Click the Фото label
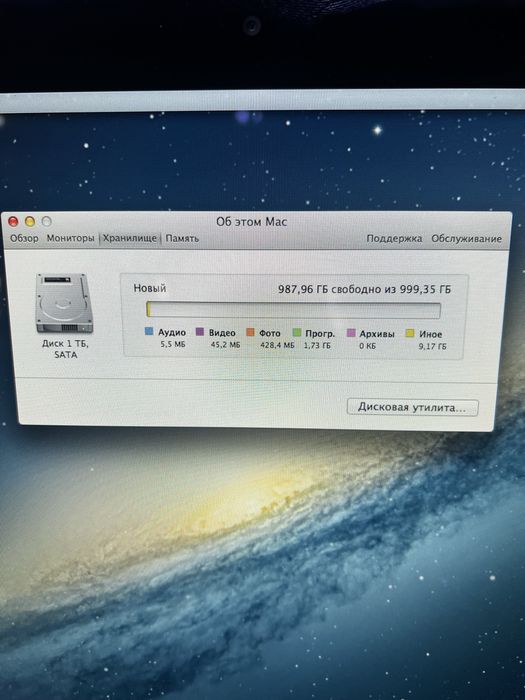The width and height of the screenshot is (525, 700). click(270, 333)
